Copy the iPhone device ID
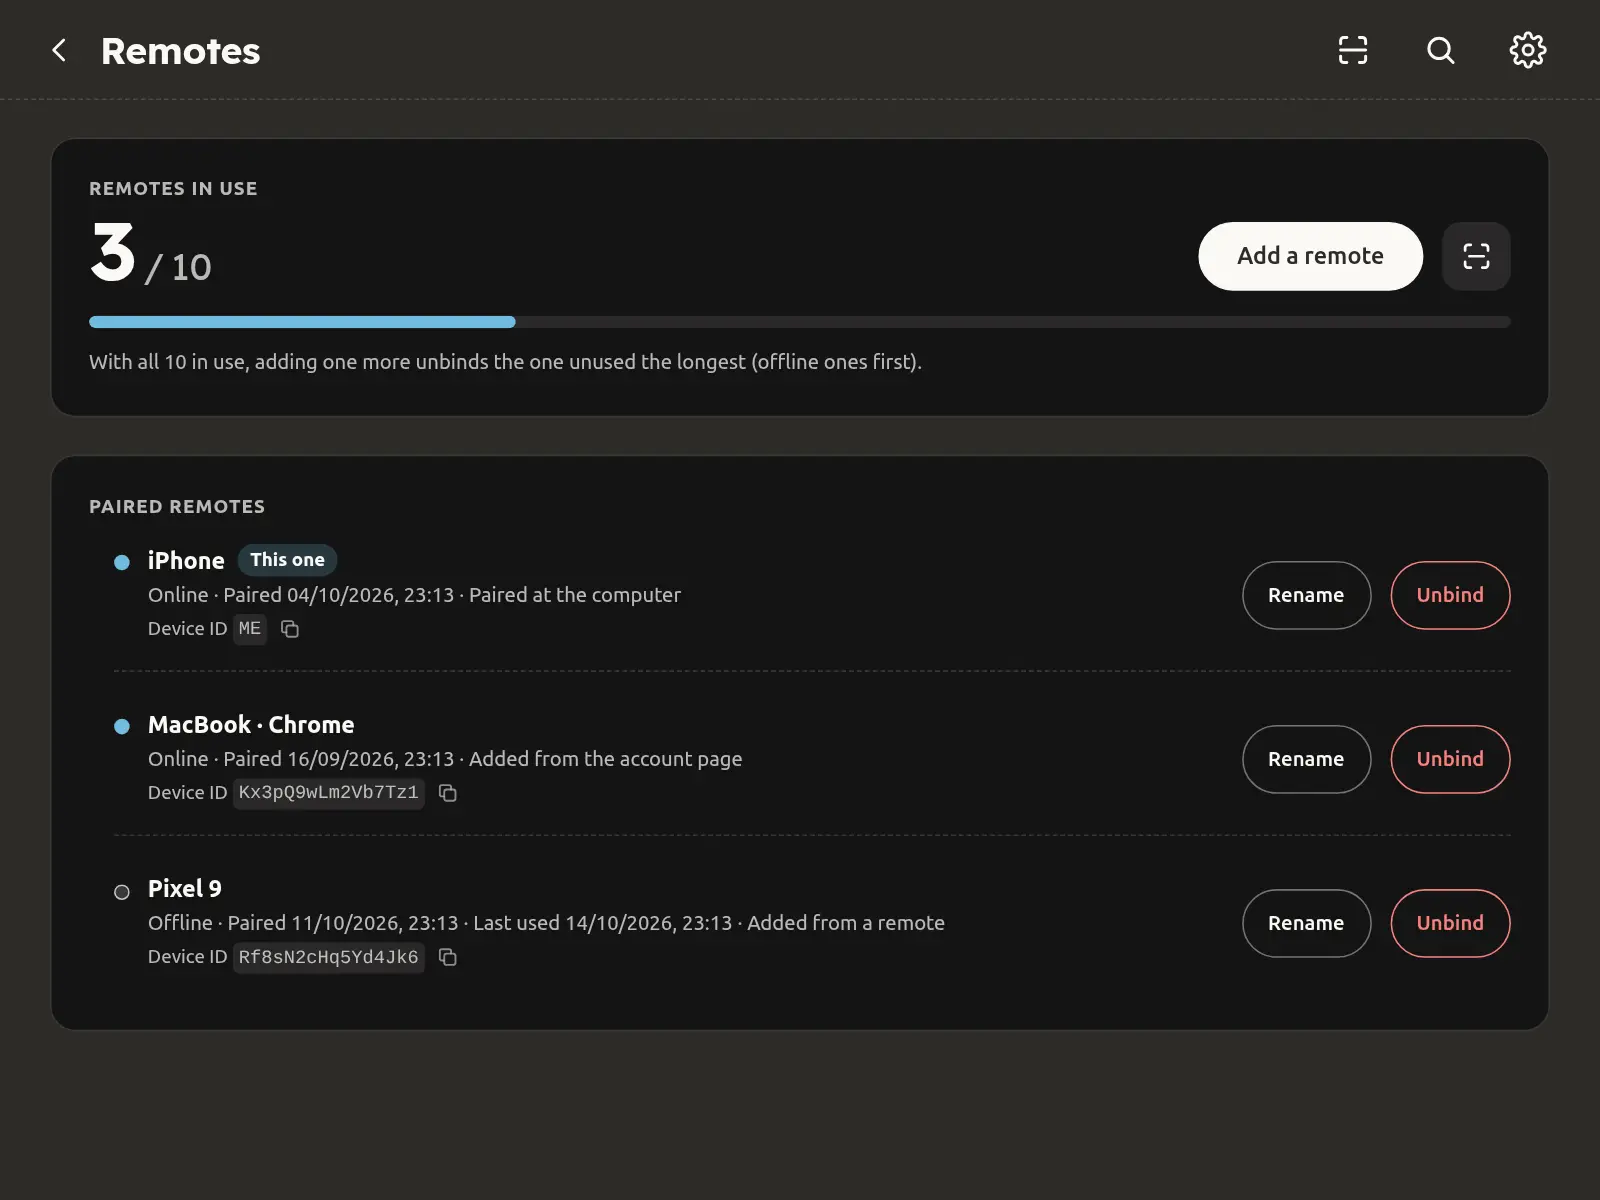This screenshot has height=1200, width=1600. [x=290, y=629]
